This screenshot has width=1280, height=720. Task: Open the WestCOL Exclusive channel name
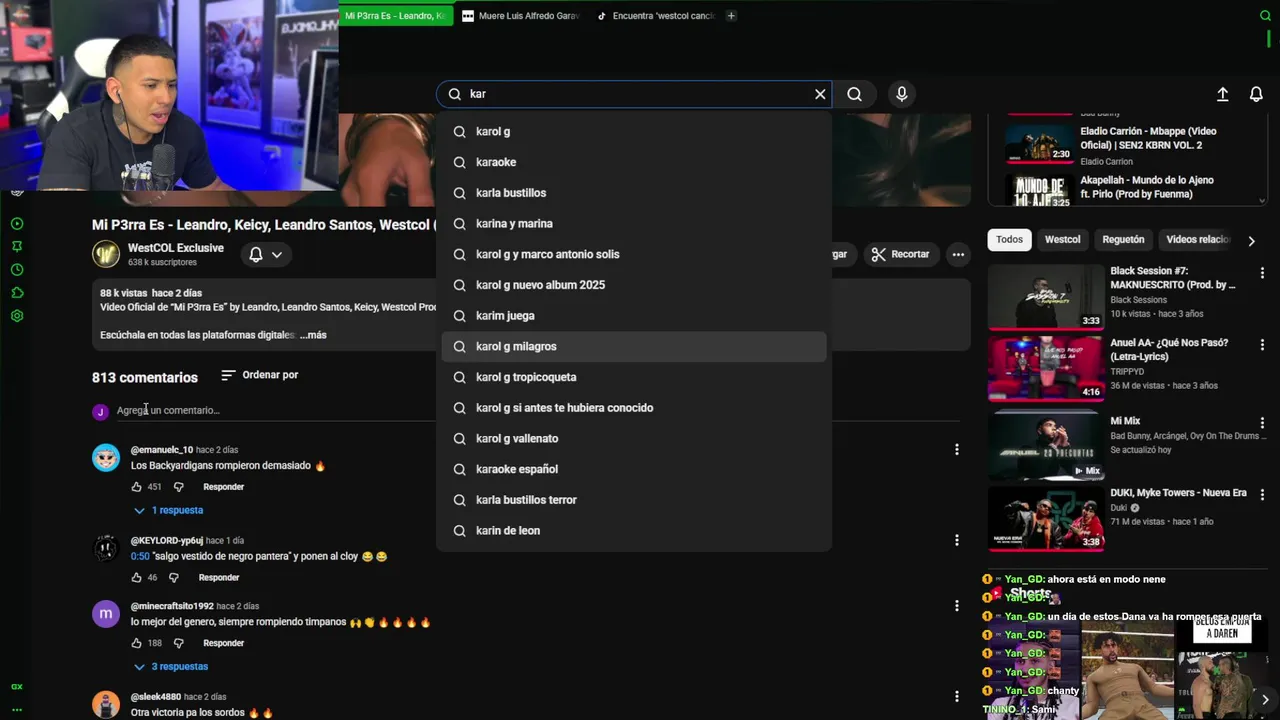[x=175, y=248]
